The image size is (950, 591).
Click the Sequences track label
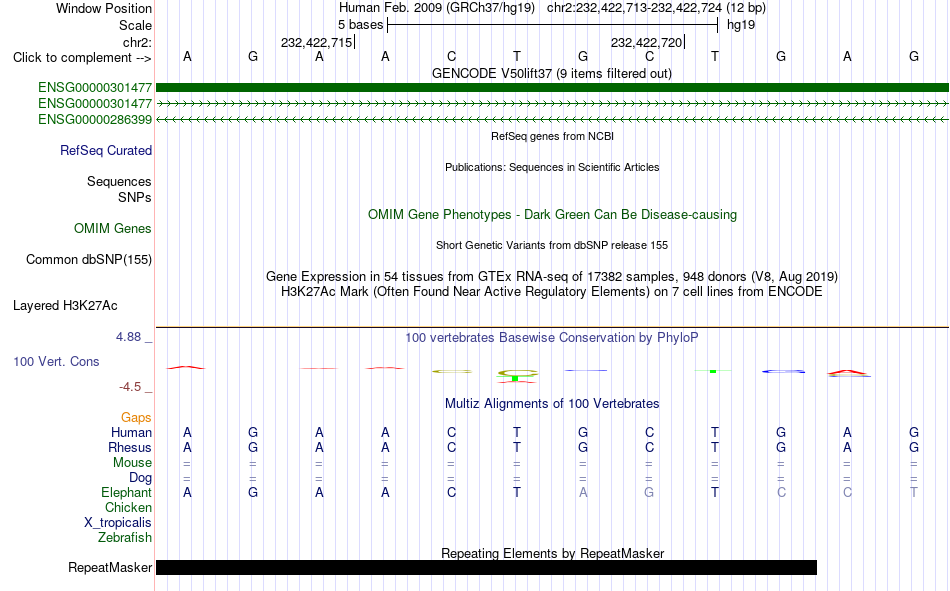click(119, 181)
